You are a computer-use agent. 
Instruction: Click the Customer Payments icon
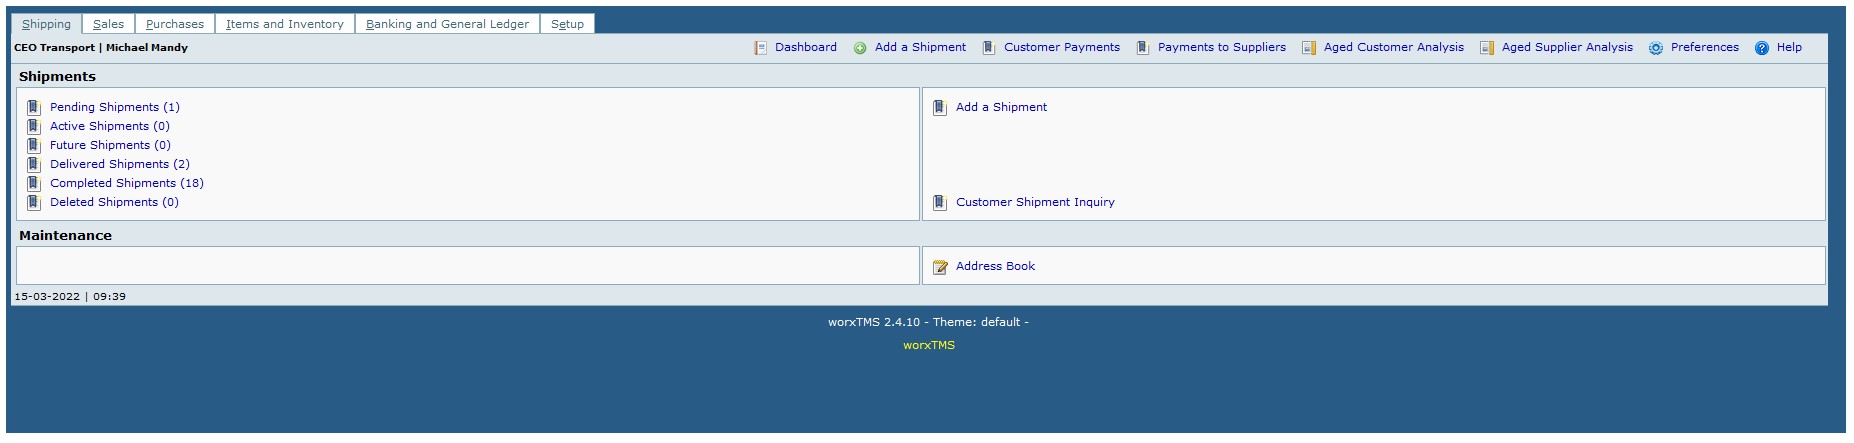(x=989, y=48)
